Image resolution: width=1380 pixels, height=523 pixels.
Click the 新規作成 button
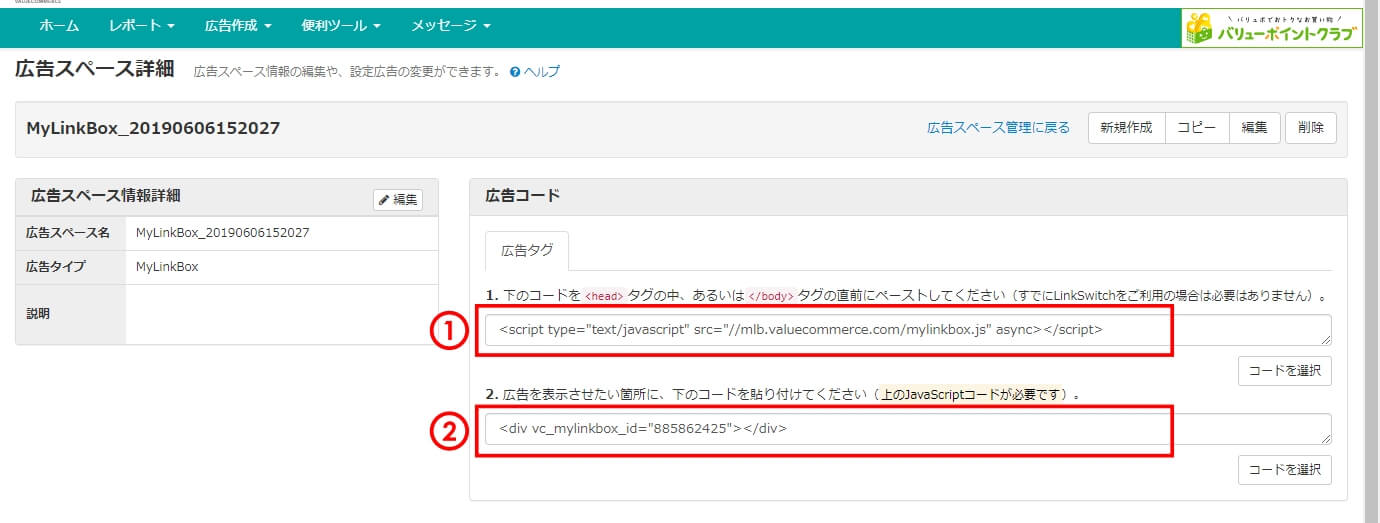[1126, 128]
